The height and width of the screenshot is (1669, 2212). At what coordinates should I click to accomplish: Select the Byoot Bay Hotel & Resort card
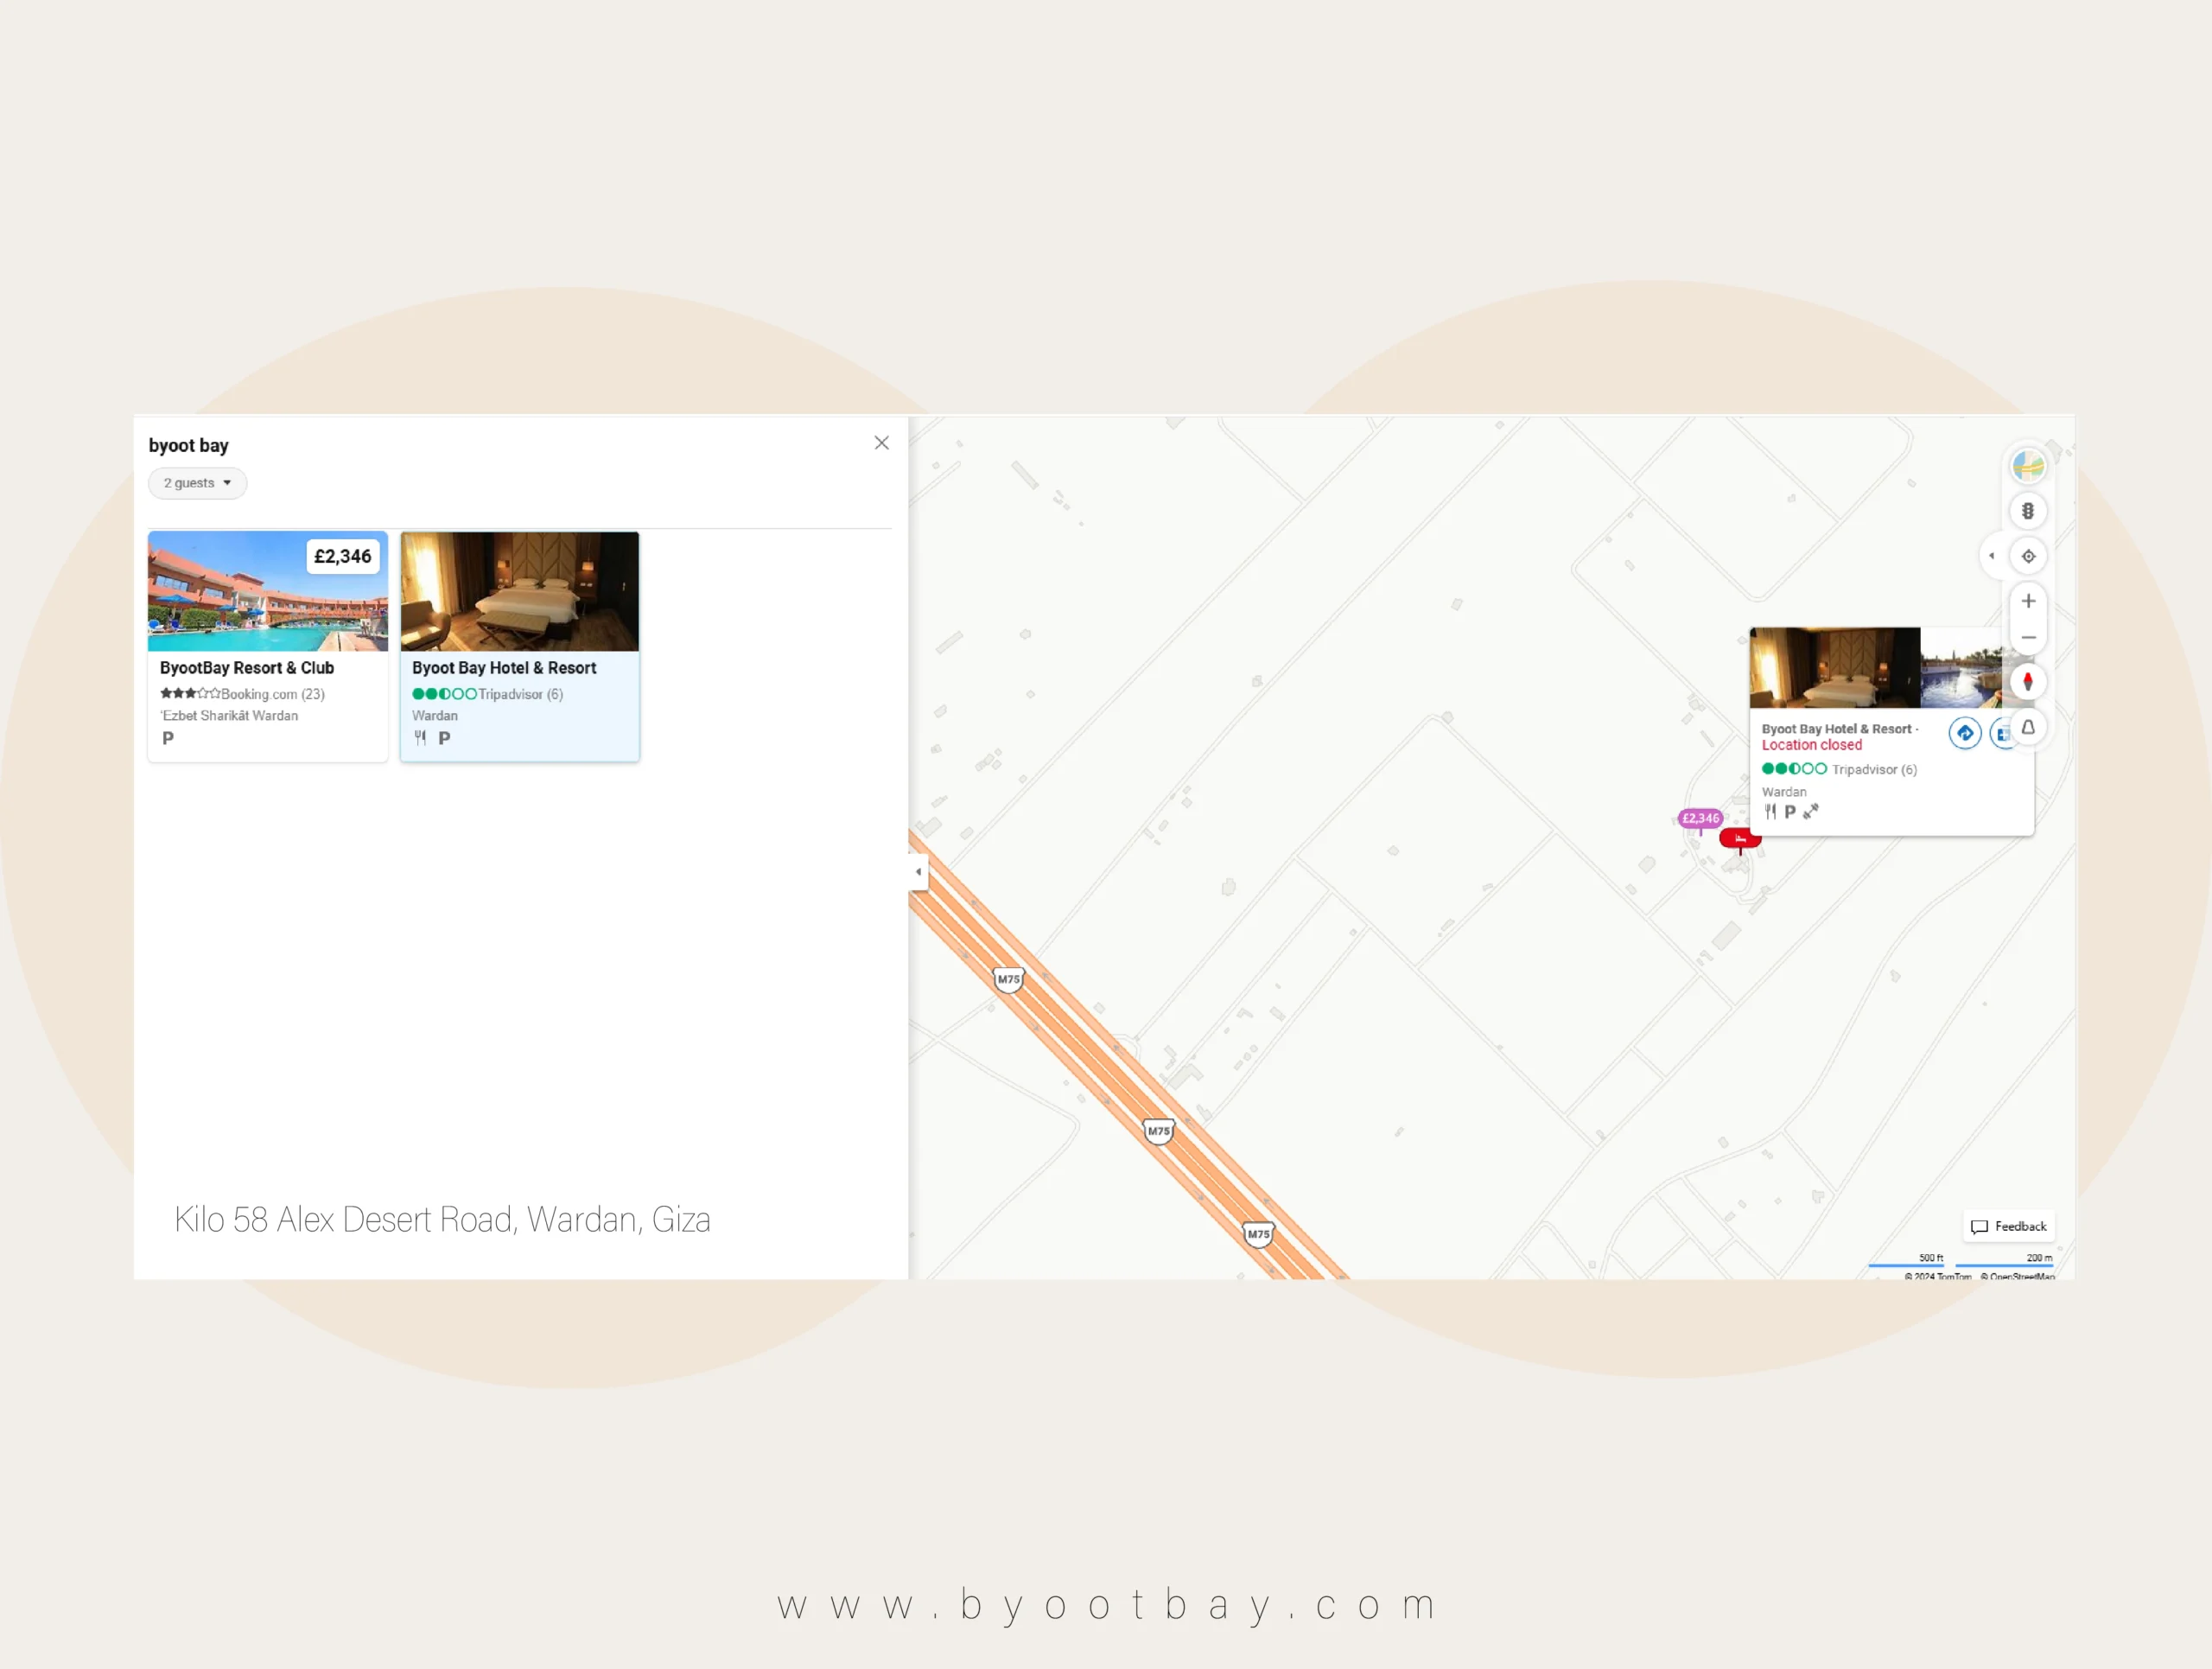pos(519,646)
